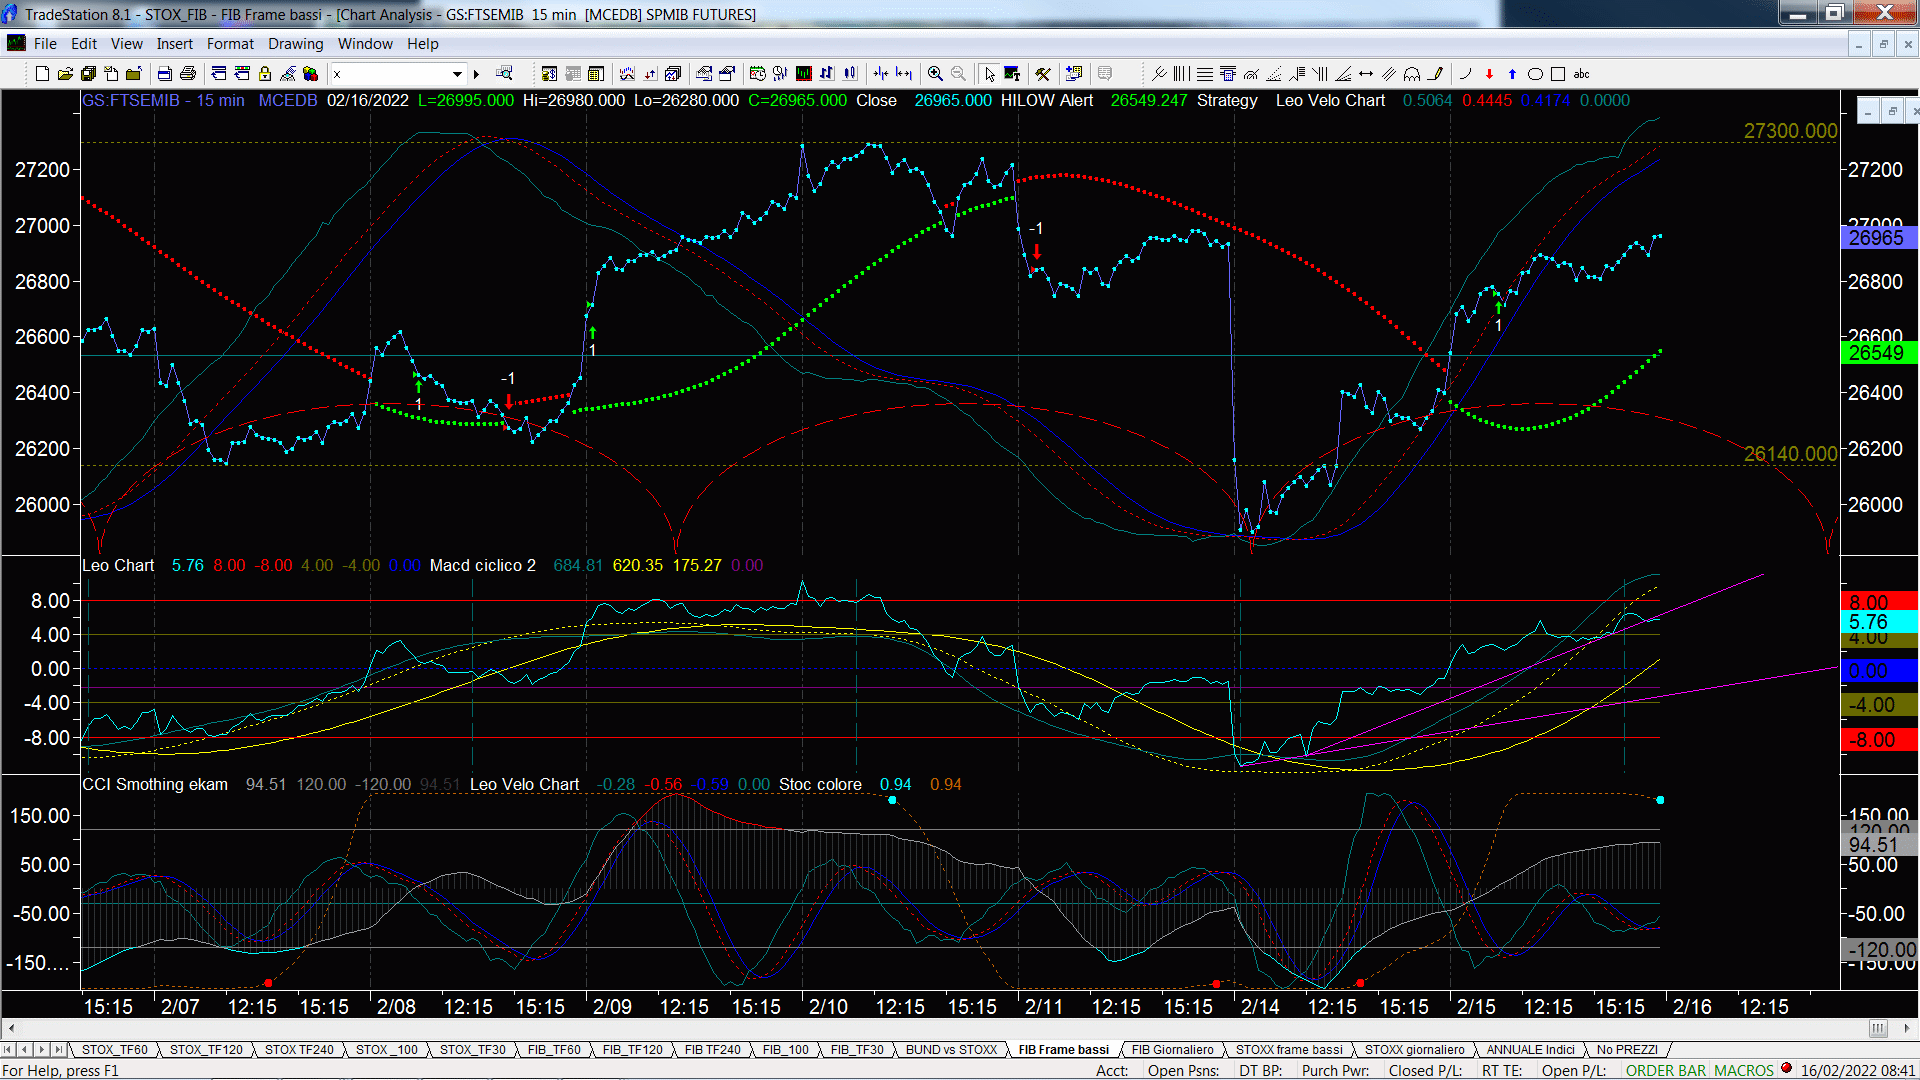Open the View menu

click(x=126, y=44)
